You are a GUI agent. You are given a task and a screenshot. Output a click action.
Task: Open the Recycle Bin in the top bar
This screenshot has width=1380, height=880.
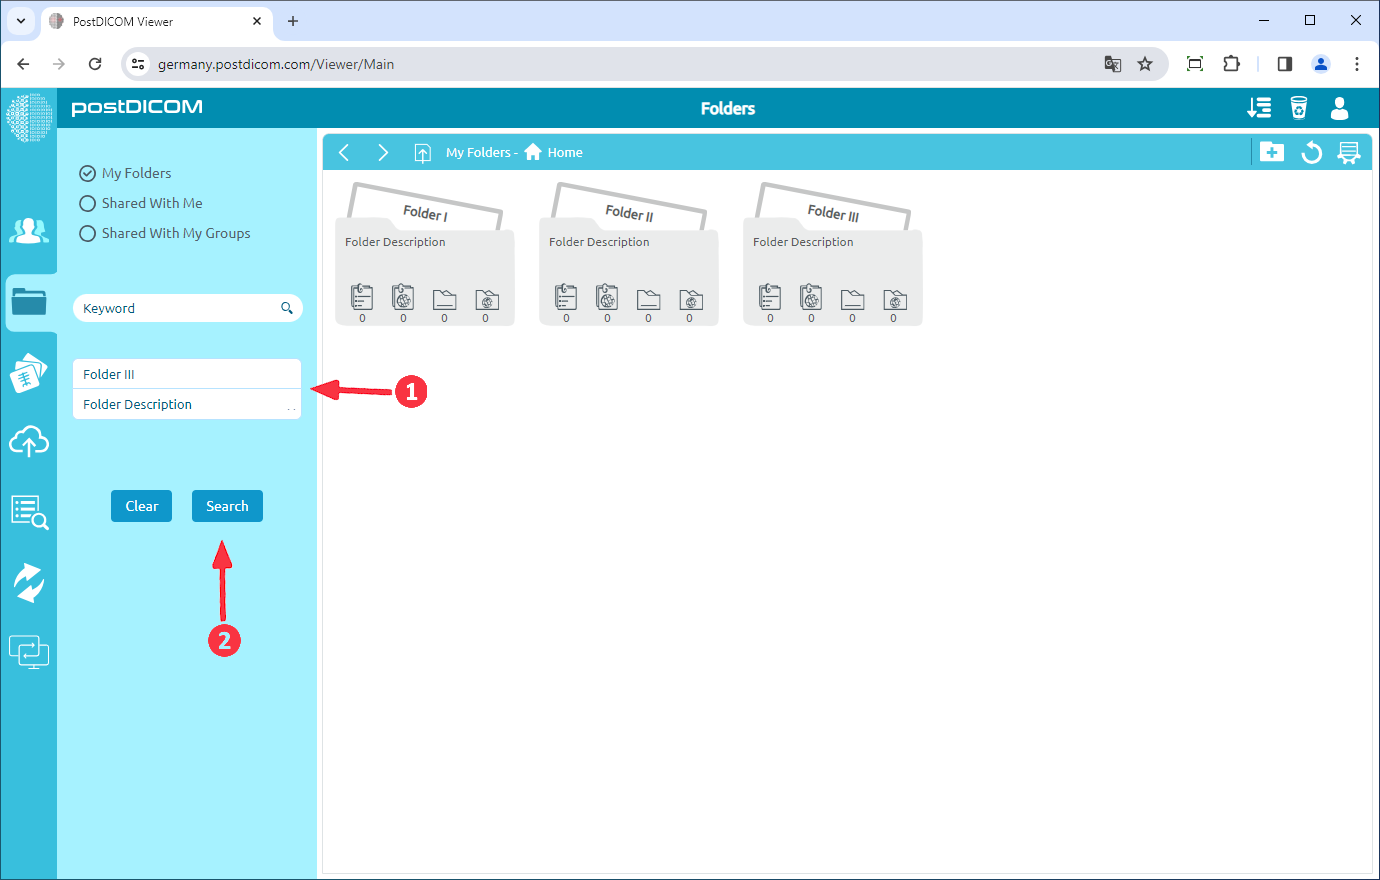(1299, 107)
